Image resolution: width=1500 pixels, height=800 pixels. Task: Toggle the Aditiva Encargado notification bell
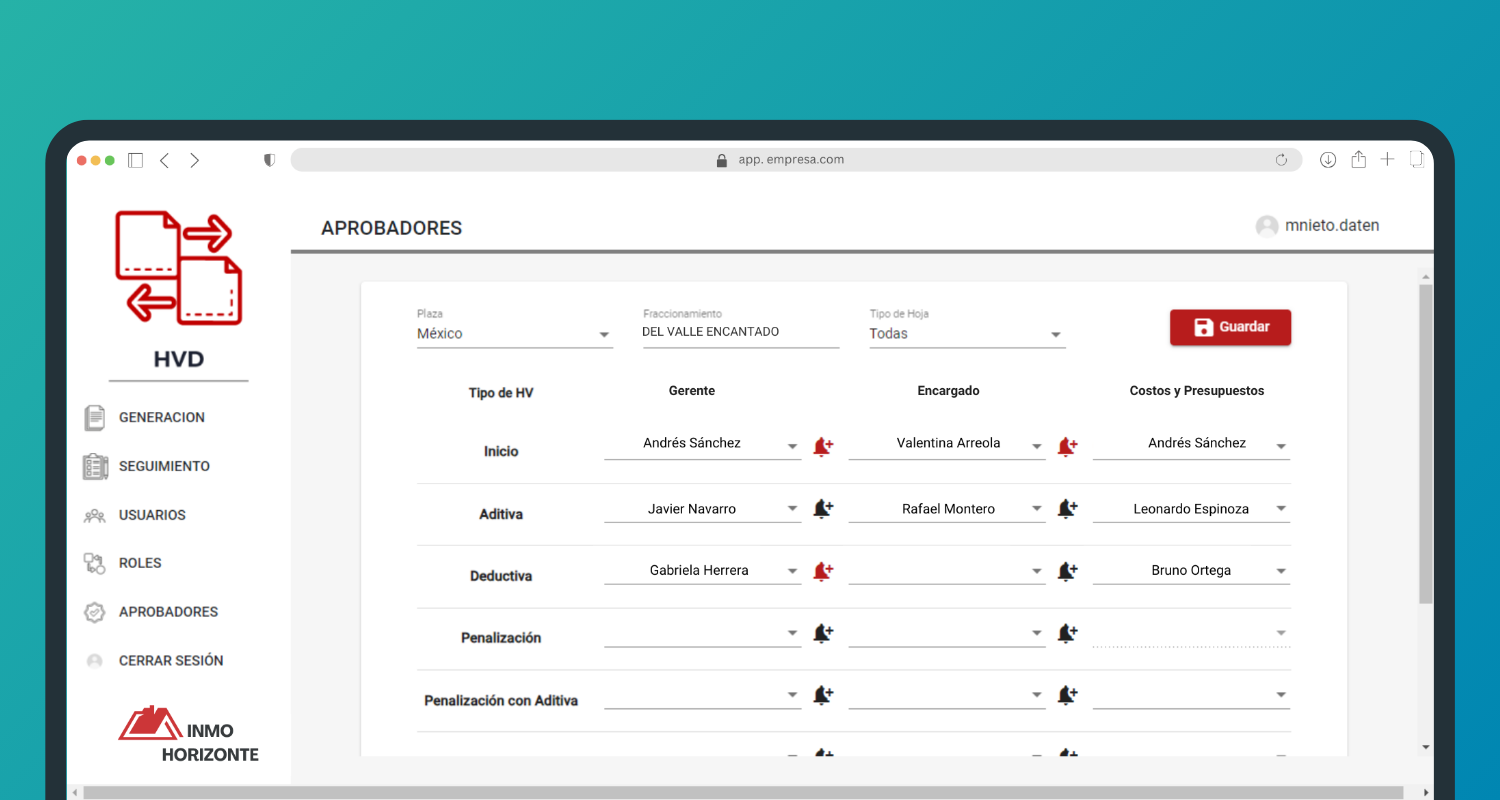pos(1067,509)
